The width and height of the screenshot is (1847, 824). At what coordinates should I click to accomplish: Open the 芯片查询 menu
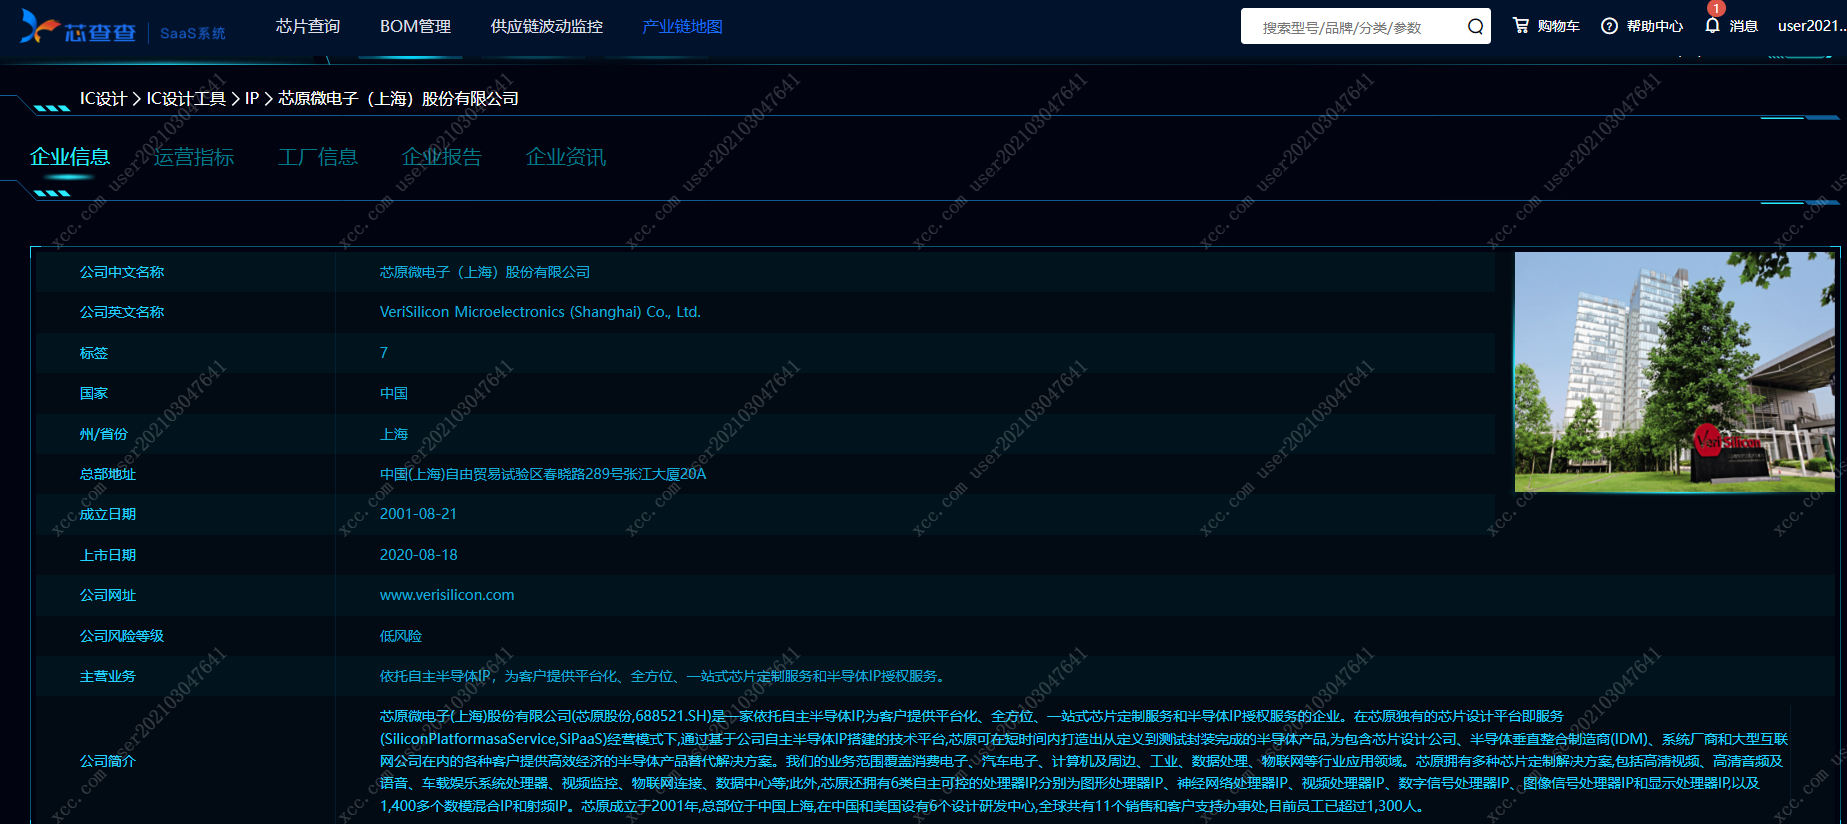point(308,26)
